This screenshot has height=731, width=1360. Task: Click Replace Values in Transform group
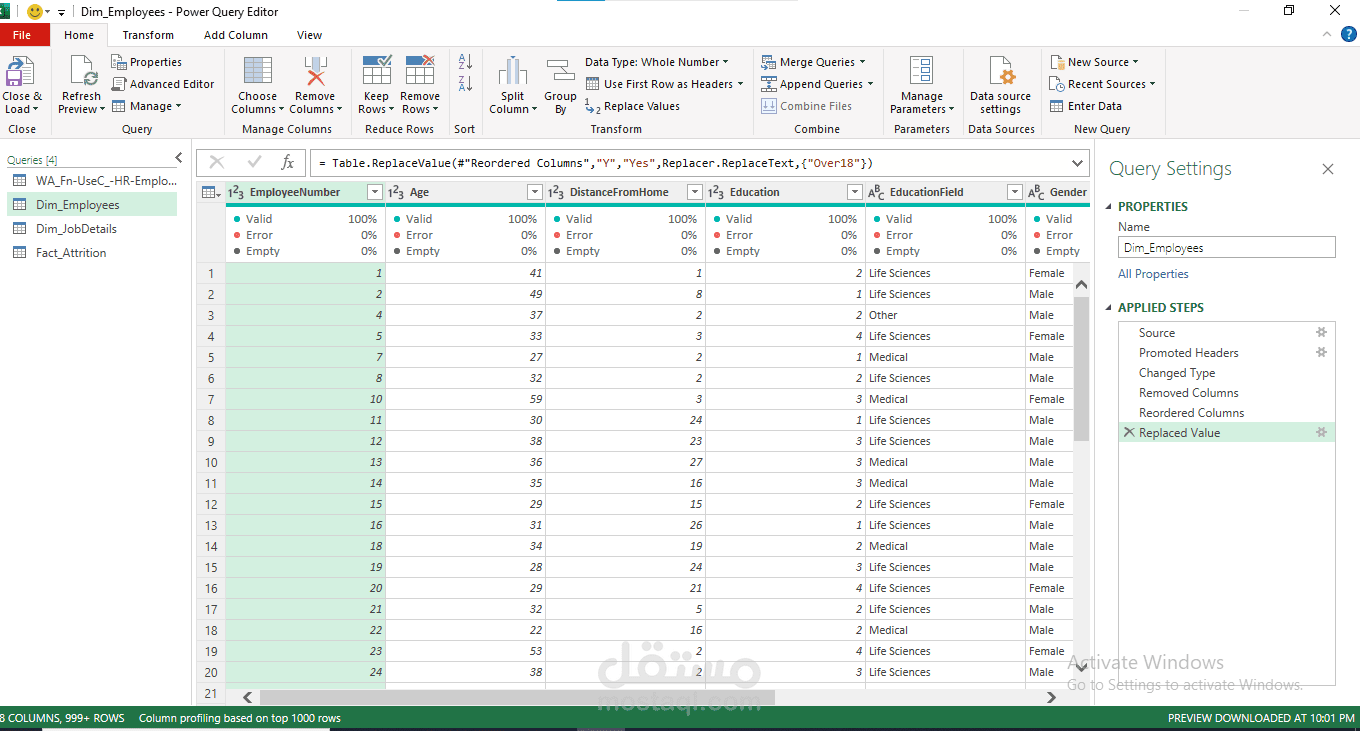tap(632, 106)
